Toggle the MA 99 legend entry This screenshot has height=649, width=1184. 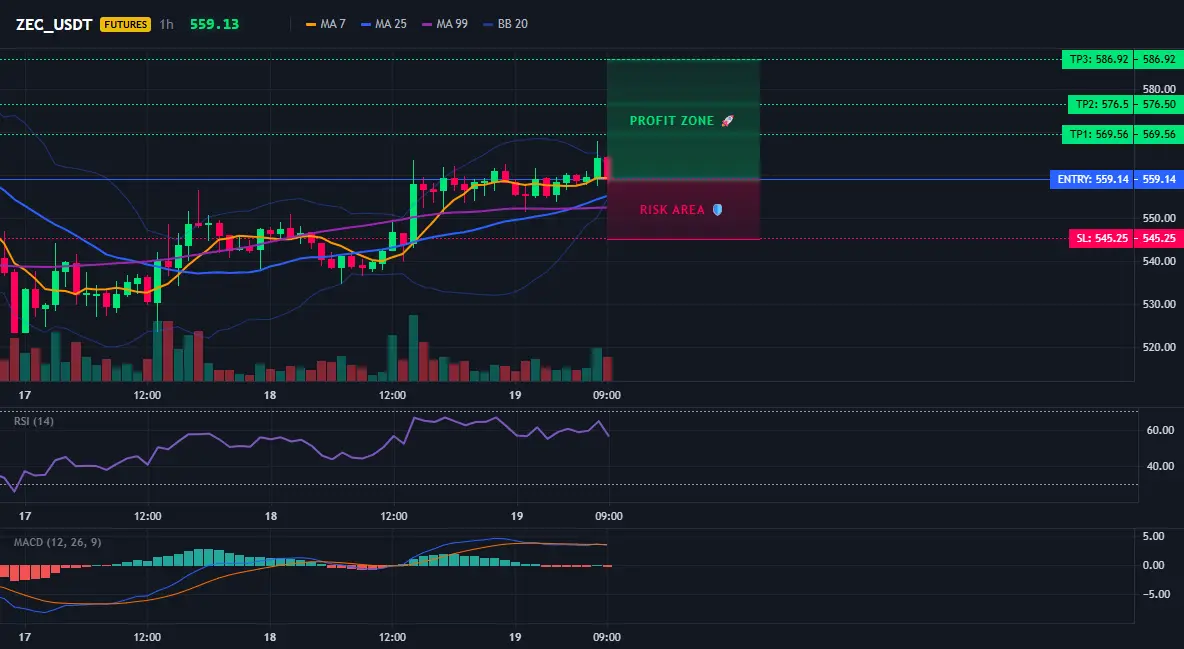445,24
